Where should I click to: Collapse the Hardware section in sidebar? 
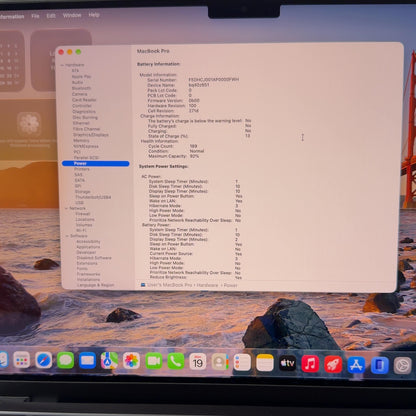tap(62, 65)
